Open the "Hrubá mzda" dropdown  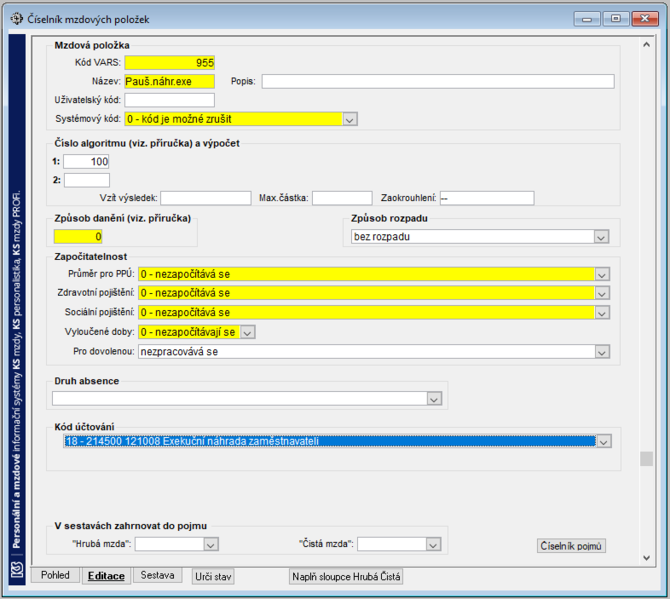coord(210,544)
